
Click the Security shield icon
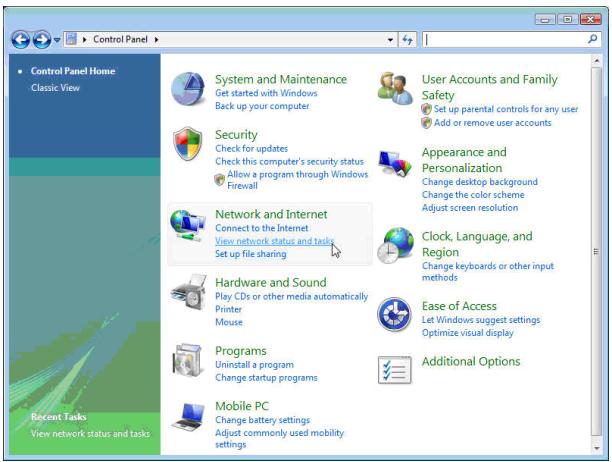[x=188, y=143]
